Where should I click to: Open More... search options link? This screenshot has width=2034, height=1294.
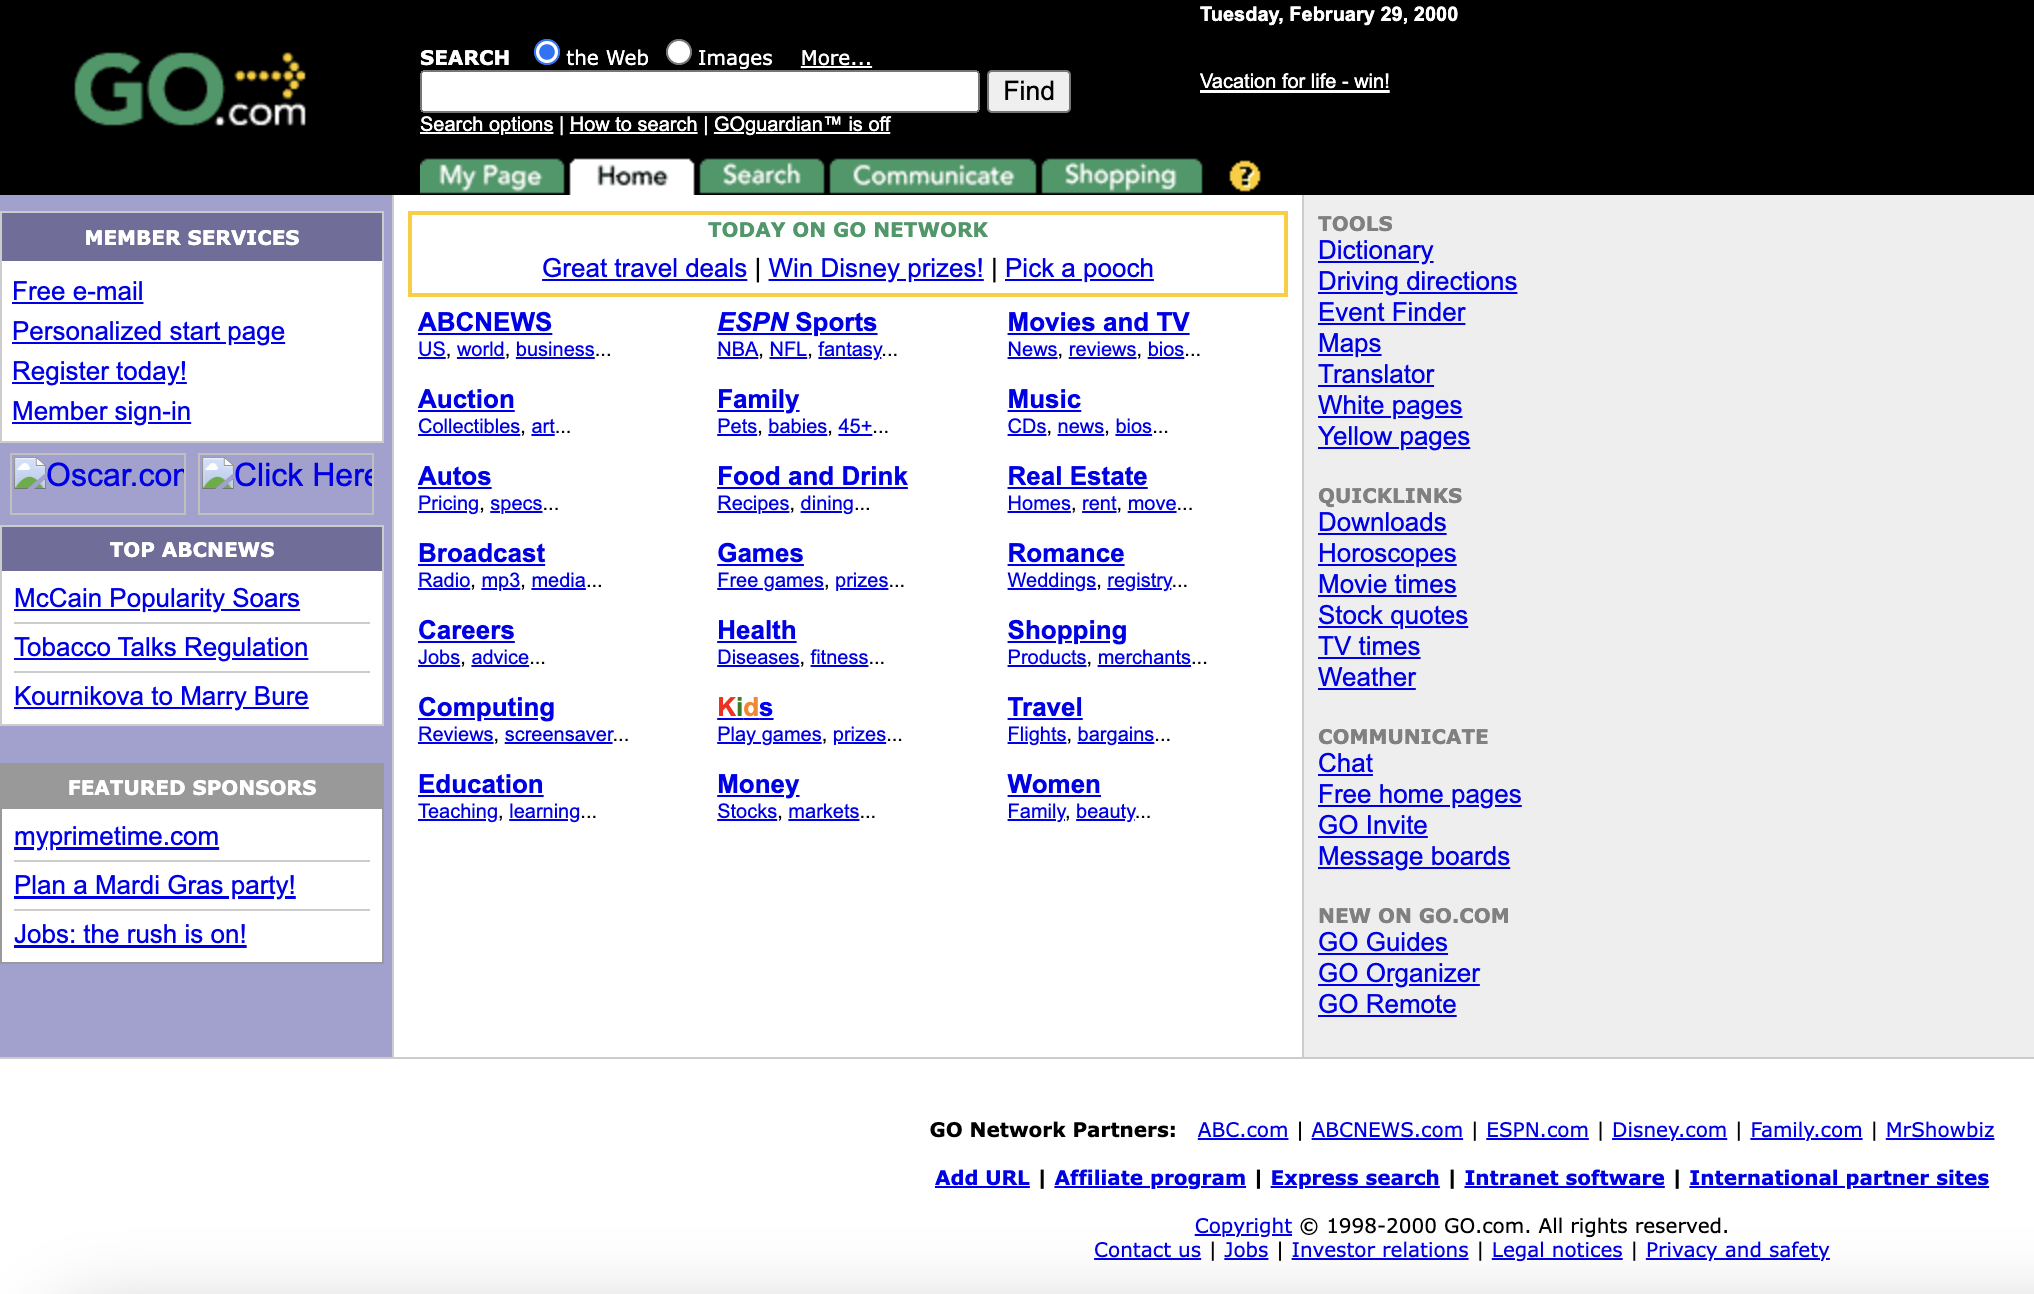836,58
